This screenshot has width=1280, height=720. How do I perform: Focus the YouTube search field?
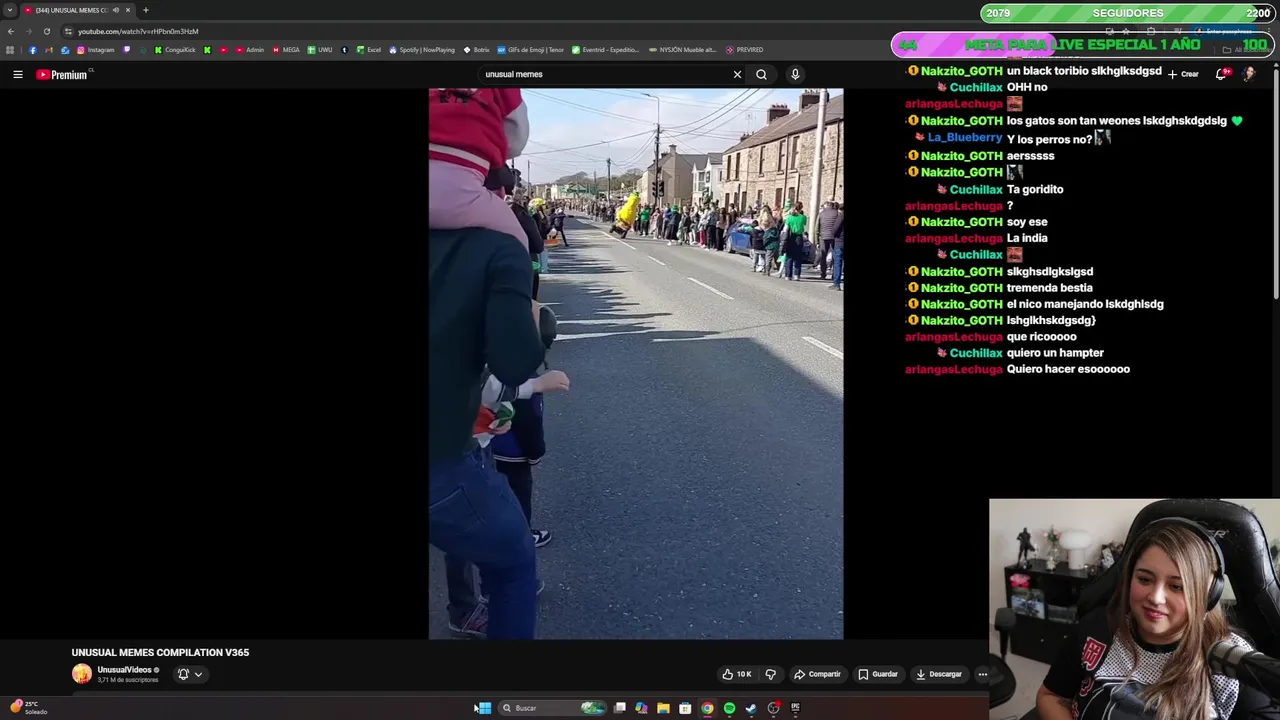coord(605,74)
